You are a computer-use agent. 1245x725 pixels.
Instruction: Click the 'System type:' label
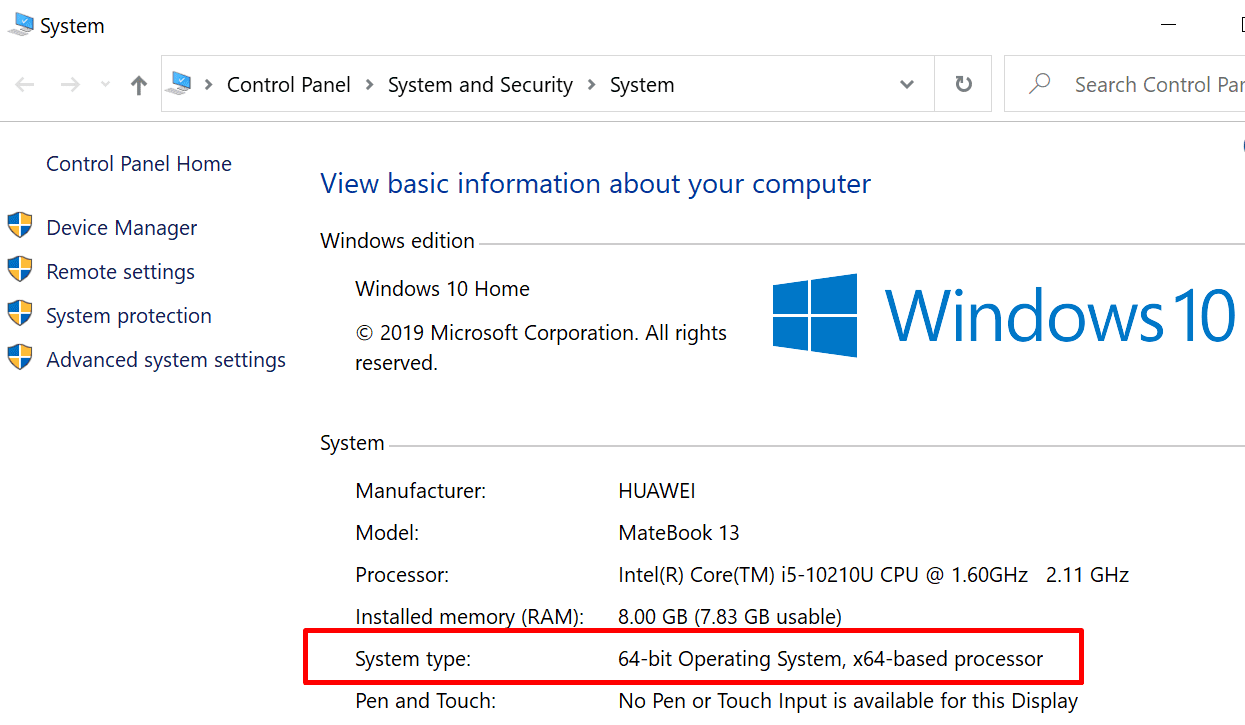[413, 659]
